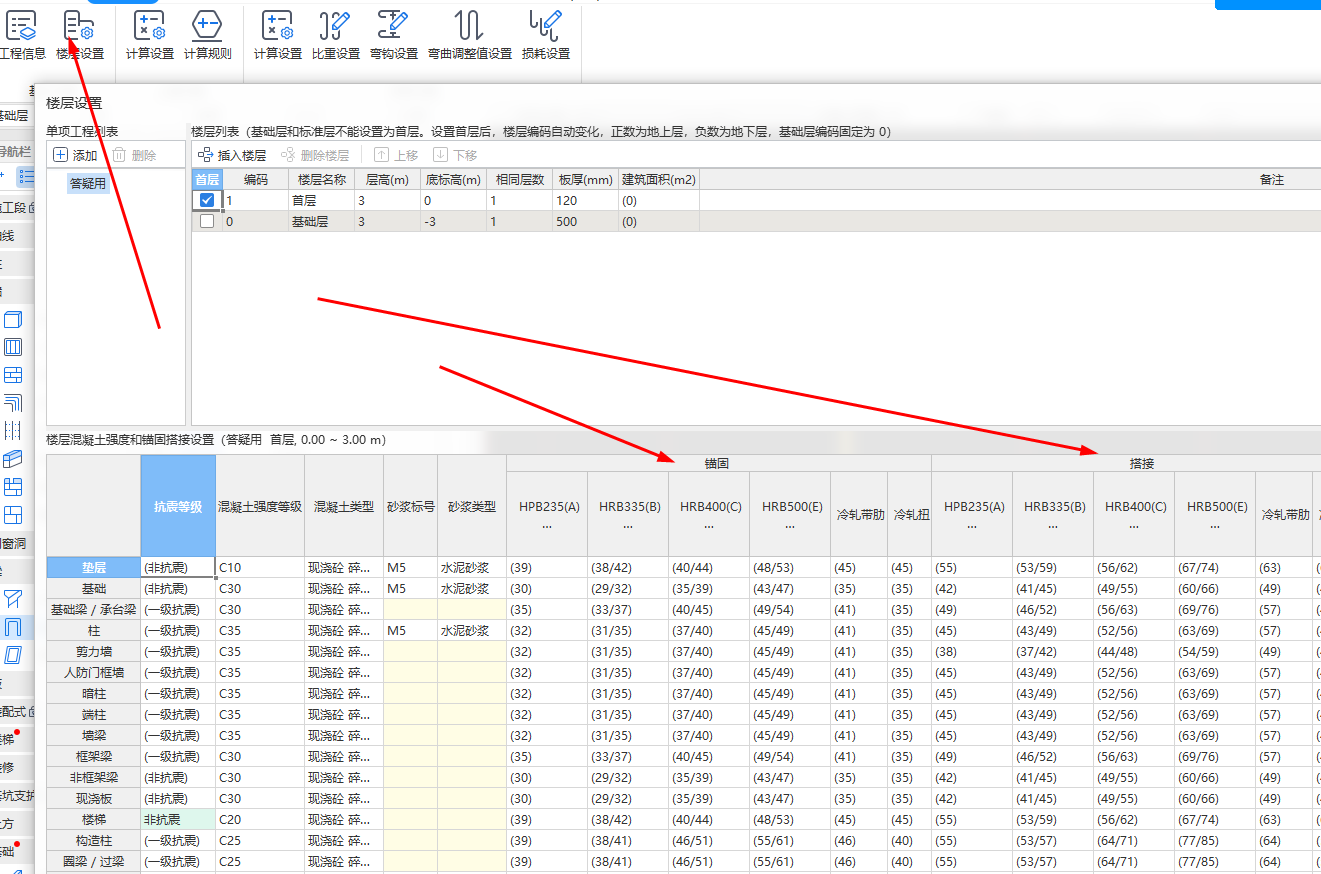Expand the 装配式 category in sidebar
This screenshot has width=1321, height=874.
[16, 711]
